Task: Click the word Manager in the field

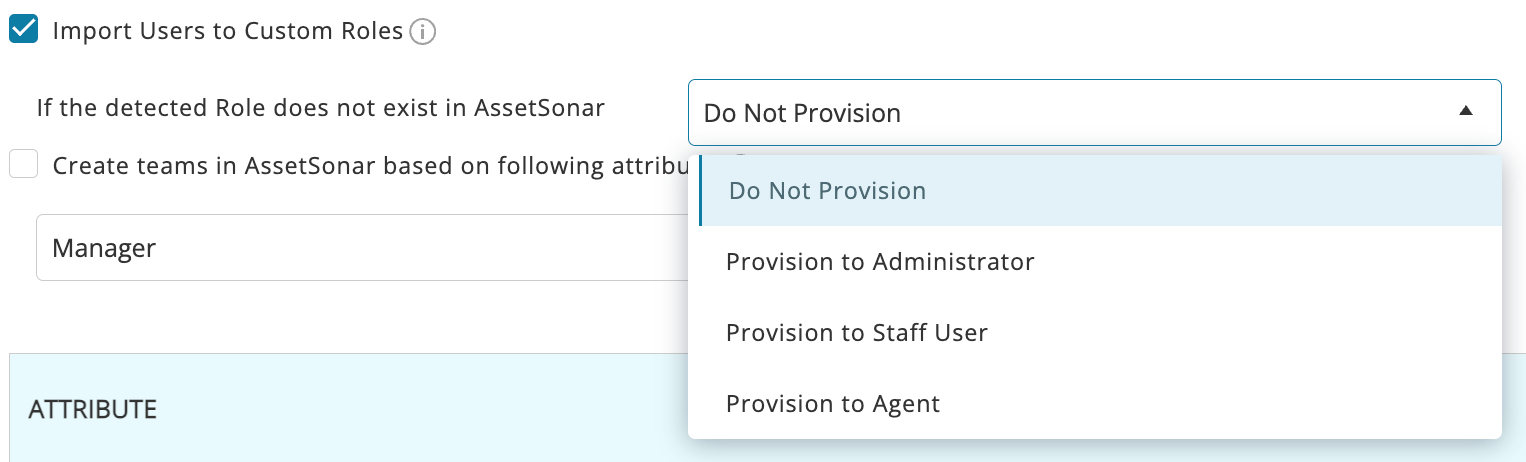Action: coord(104,248)
